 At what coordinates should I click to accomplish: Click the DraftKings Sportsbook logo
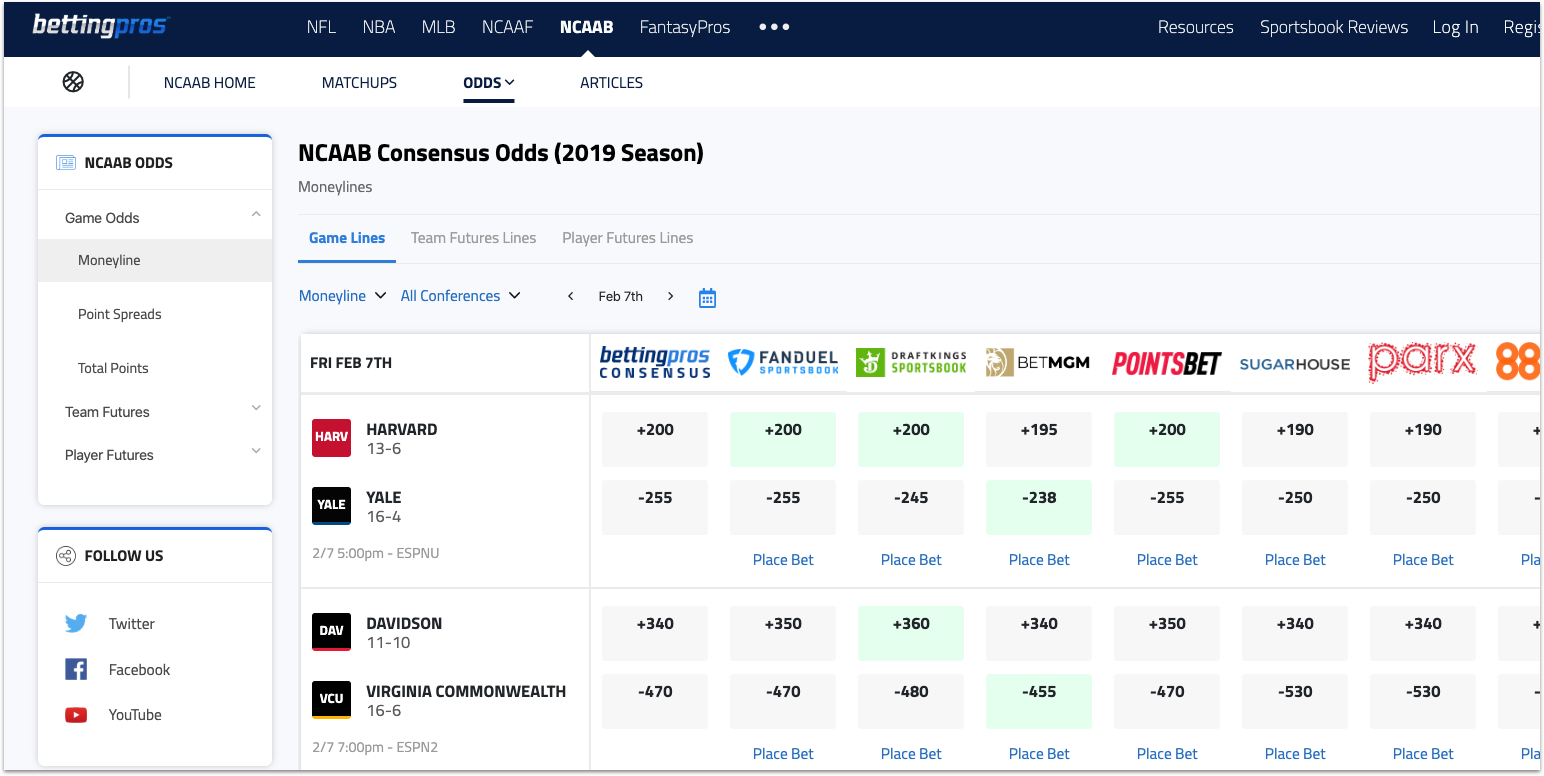point(911,362)
